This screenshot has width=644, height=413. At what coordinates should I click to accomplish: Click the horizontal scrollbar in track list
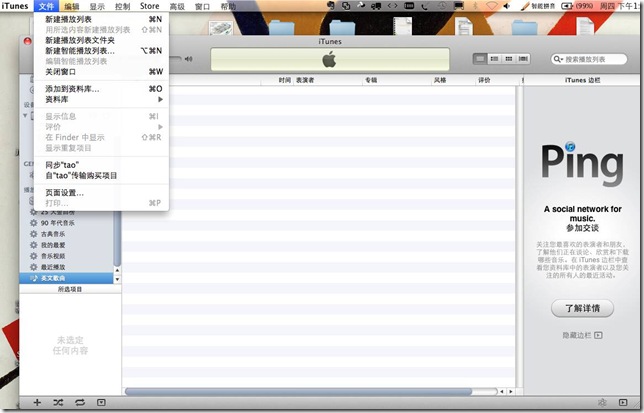(x=299, y=392)
